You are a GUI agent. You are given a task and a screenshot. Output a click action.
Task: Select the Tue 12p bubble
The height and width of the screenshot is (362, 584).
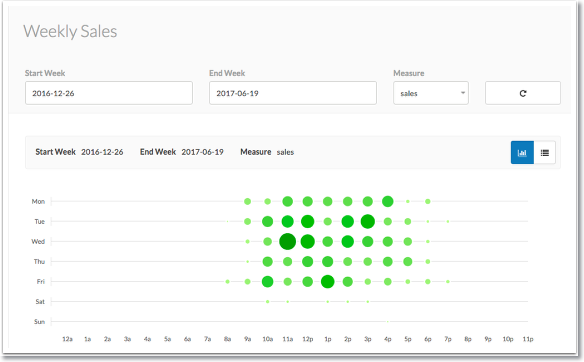308,221
